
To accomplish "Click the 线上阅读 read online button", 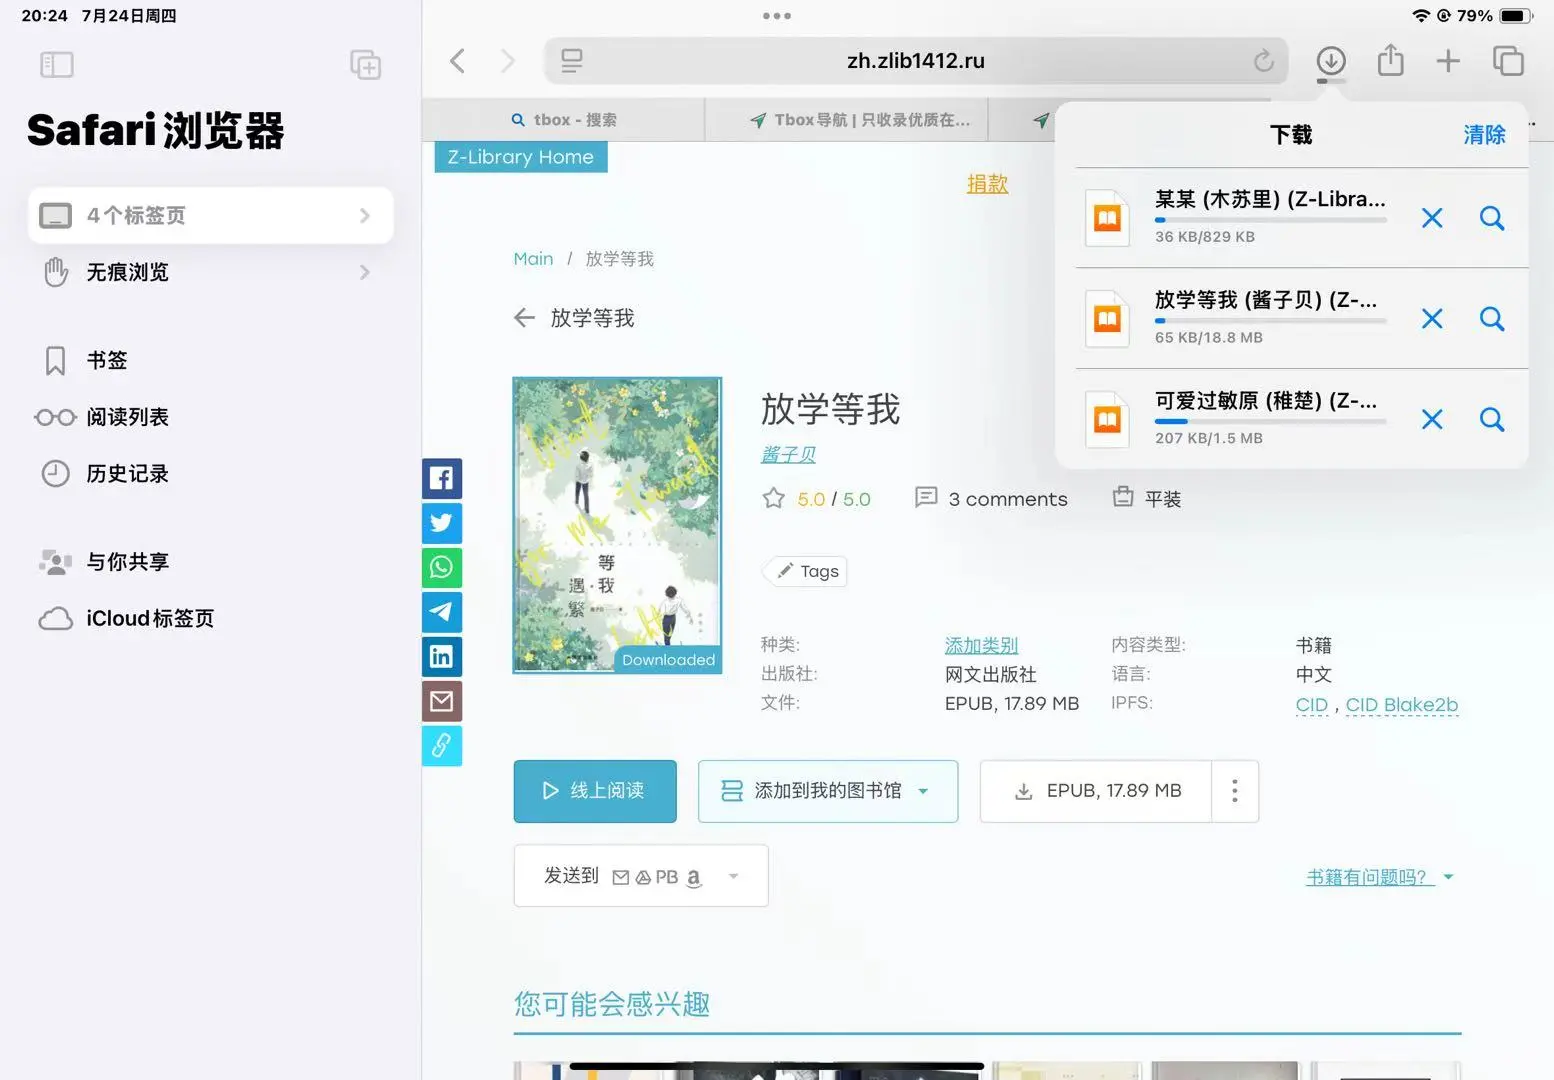I will click(595, 791).
